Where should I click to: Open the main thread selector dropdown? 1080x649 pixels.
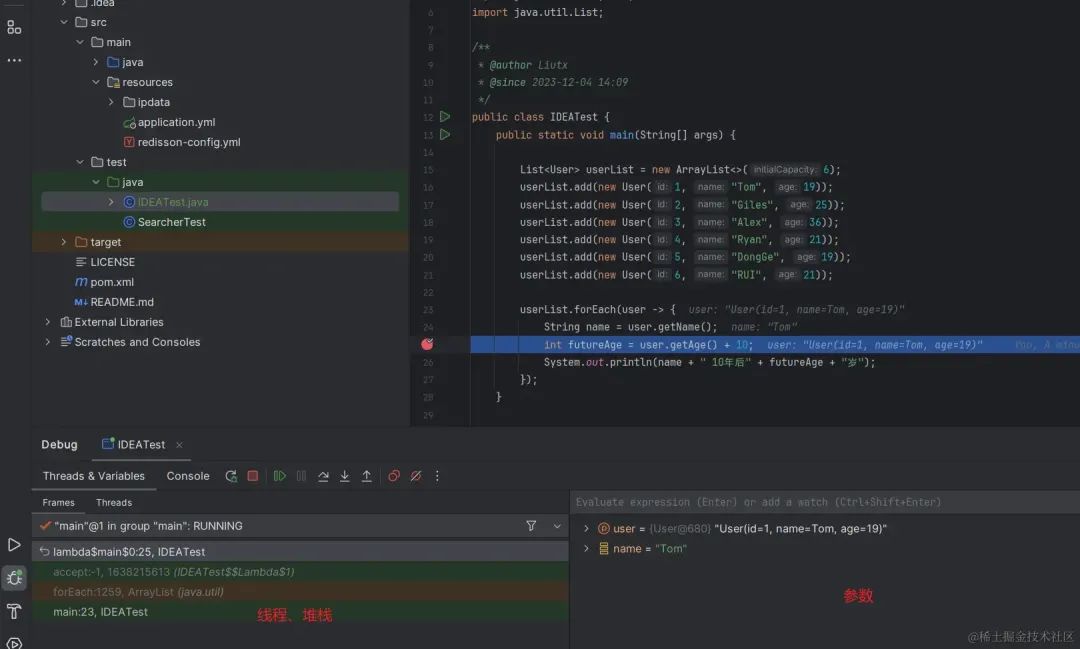557,525
